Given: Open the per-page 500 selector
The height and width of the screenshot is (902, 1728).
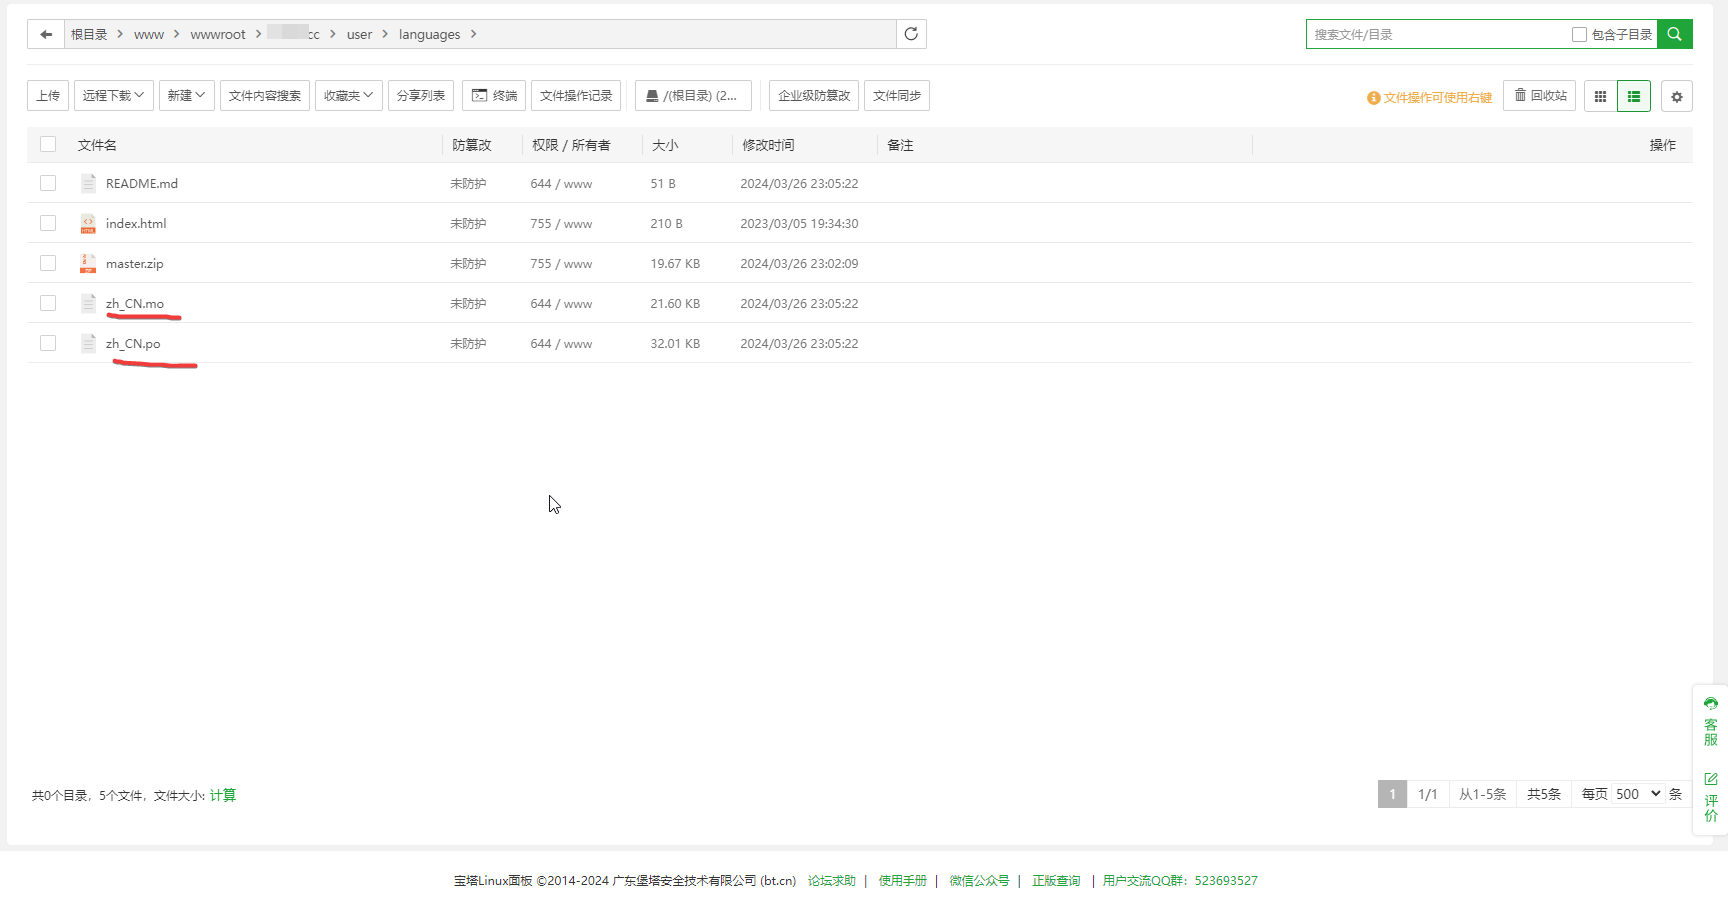Looking at the screenshot, I should tap(1637, 794).
